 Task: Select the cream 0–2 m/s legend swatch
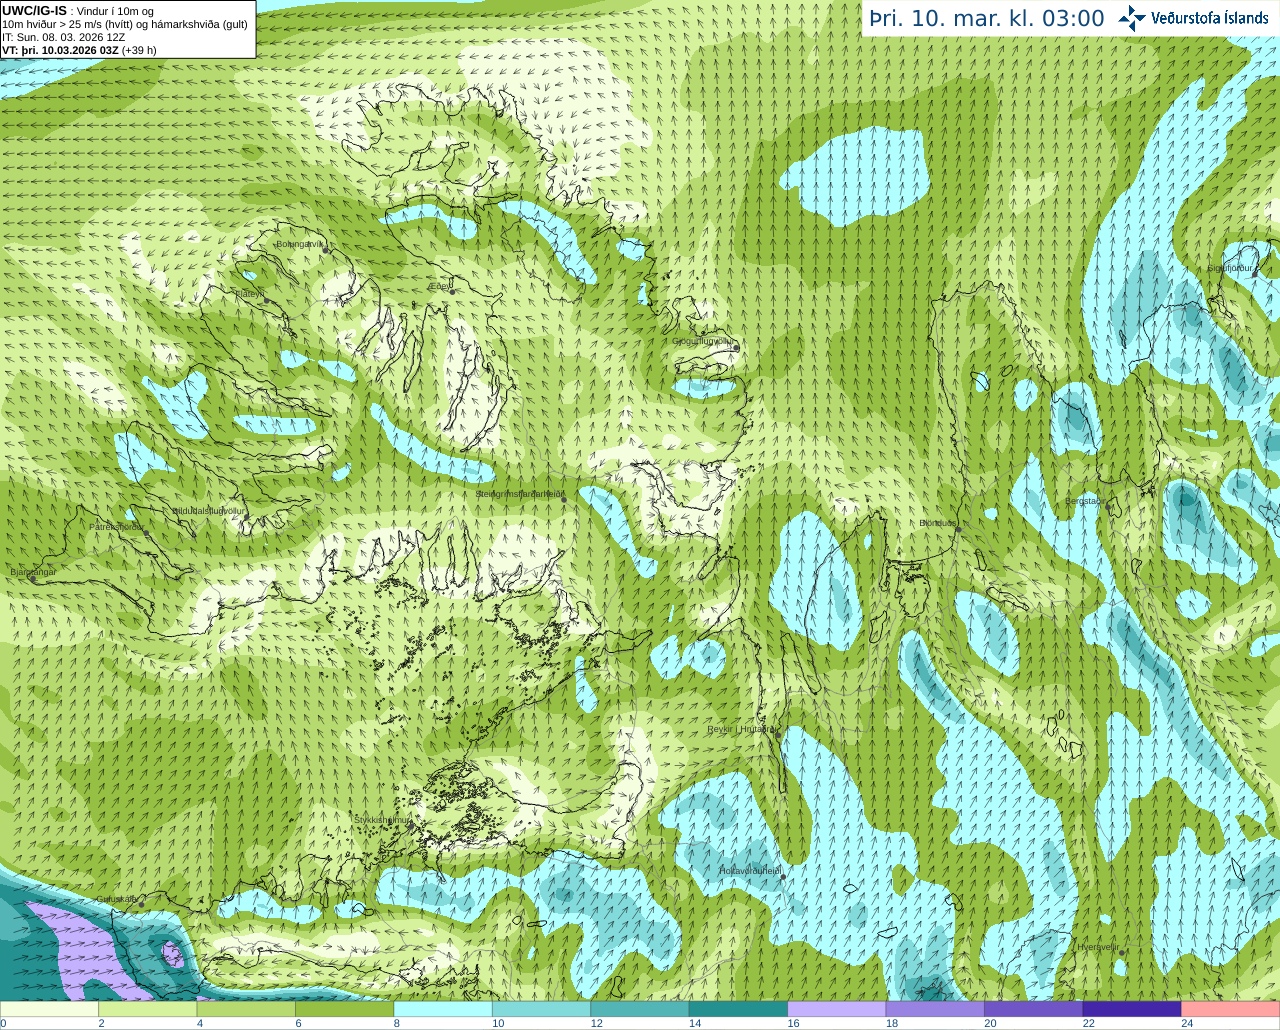click(49, 1009)
